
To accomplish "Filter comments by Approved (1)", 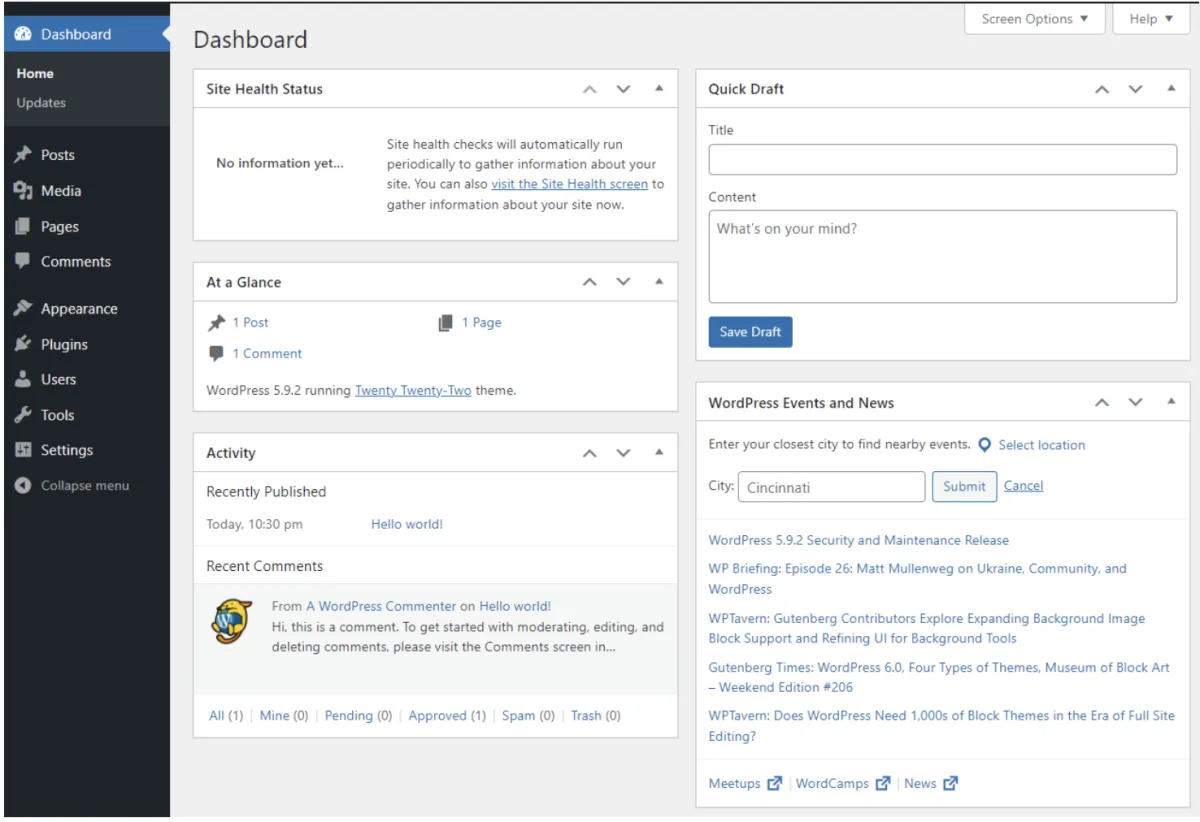I will tap(447, 716).
